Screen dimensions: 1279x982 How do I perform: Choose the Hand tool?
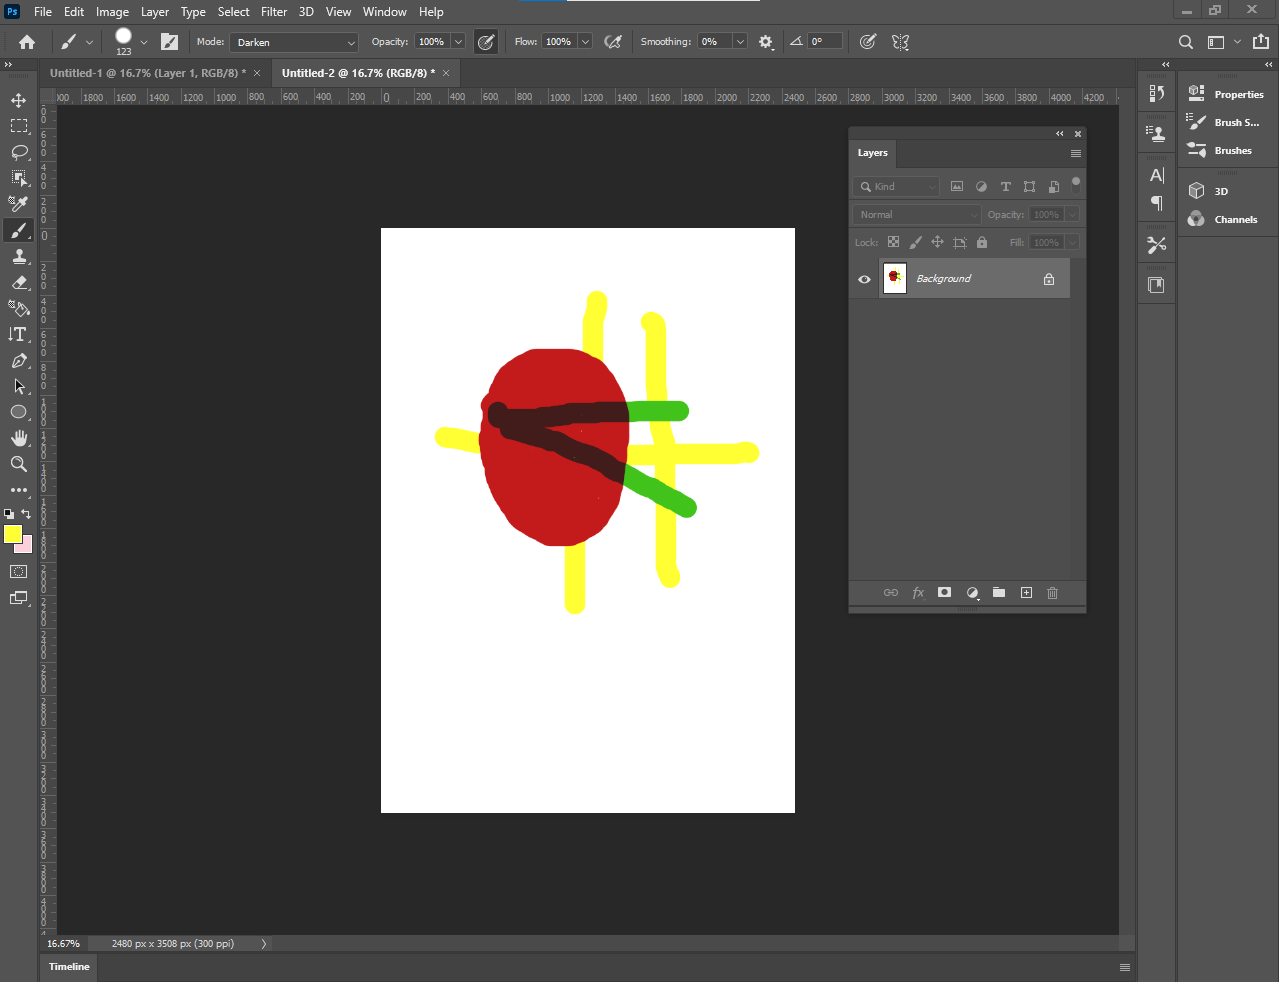19,438
